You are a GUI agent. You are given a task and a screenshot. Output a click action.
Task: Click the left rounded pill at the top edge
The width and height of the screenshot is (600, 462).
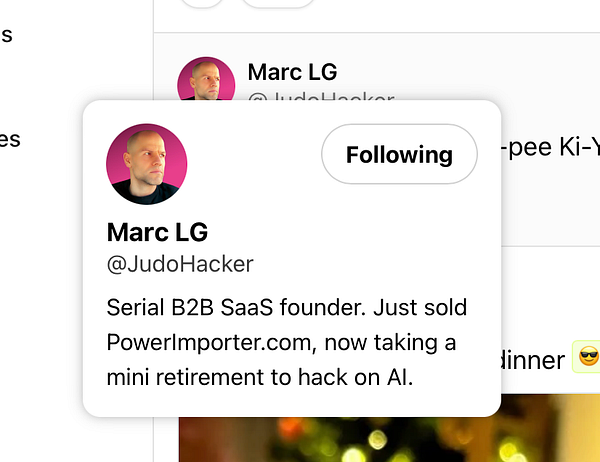coord(202,3)
